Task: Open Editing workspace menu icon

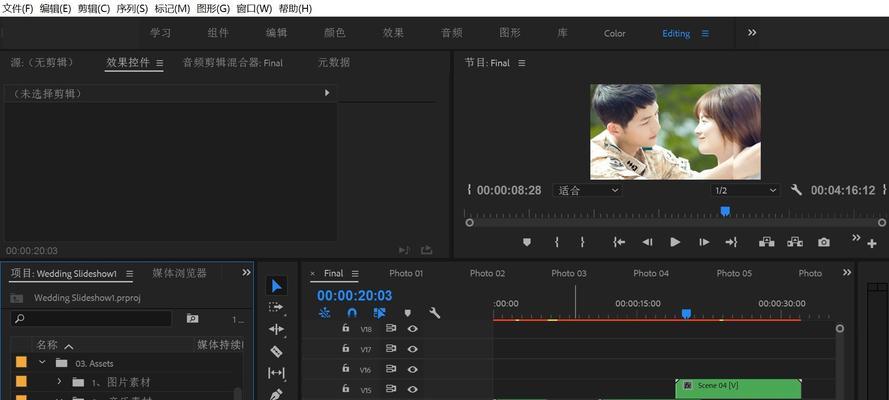Action: [x=705, y=33]
